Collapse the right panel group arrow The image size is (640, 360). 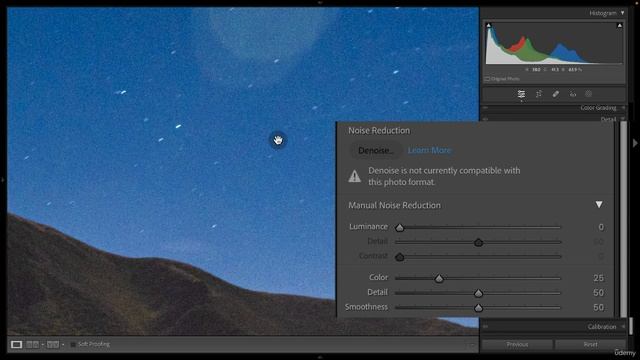[x=635, y=143]
